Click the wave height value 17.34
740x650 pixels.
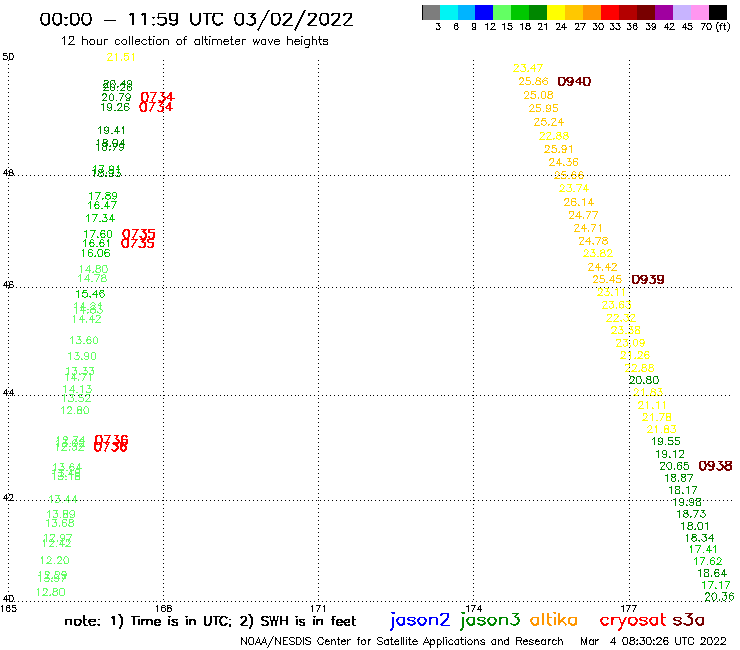tap(100, 218)
